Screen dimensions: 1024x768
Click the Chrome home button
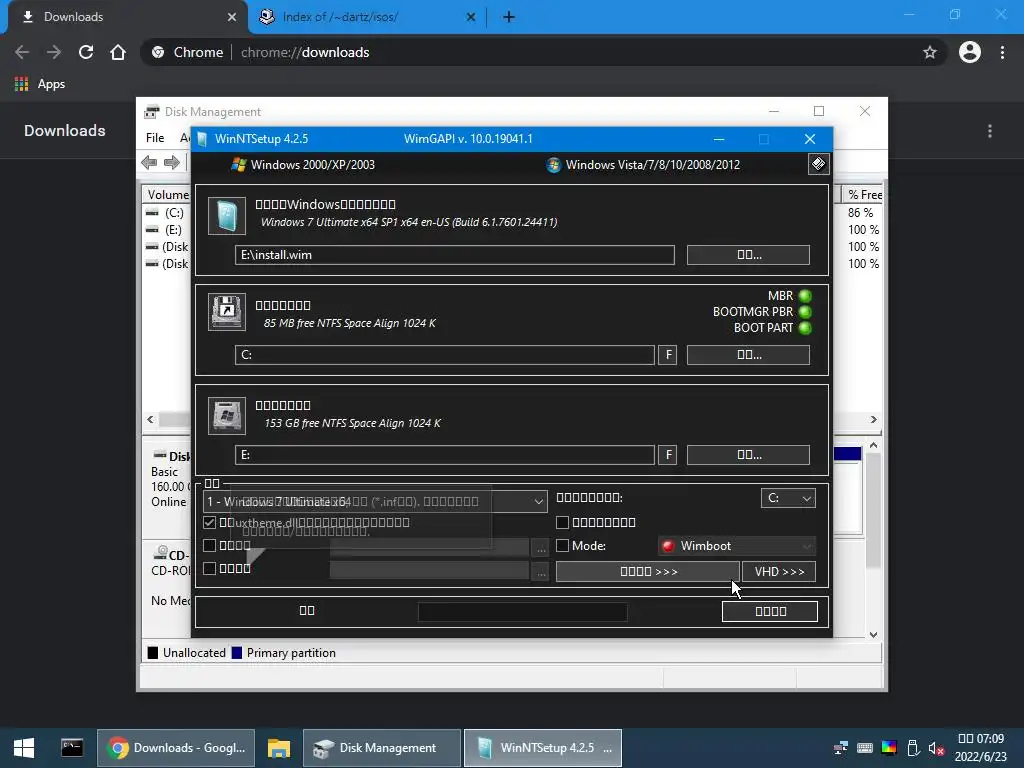pos(118,52)
